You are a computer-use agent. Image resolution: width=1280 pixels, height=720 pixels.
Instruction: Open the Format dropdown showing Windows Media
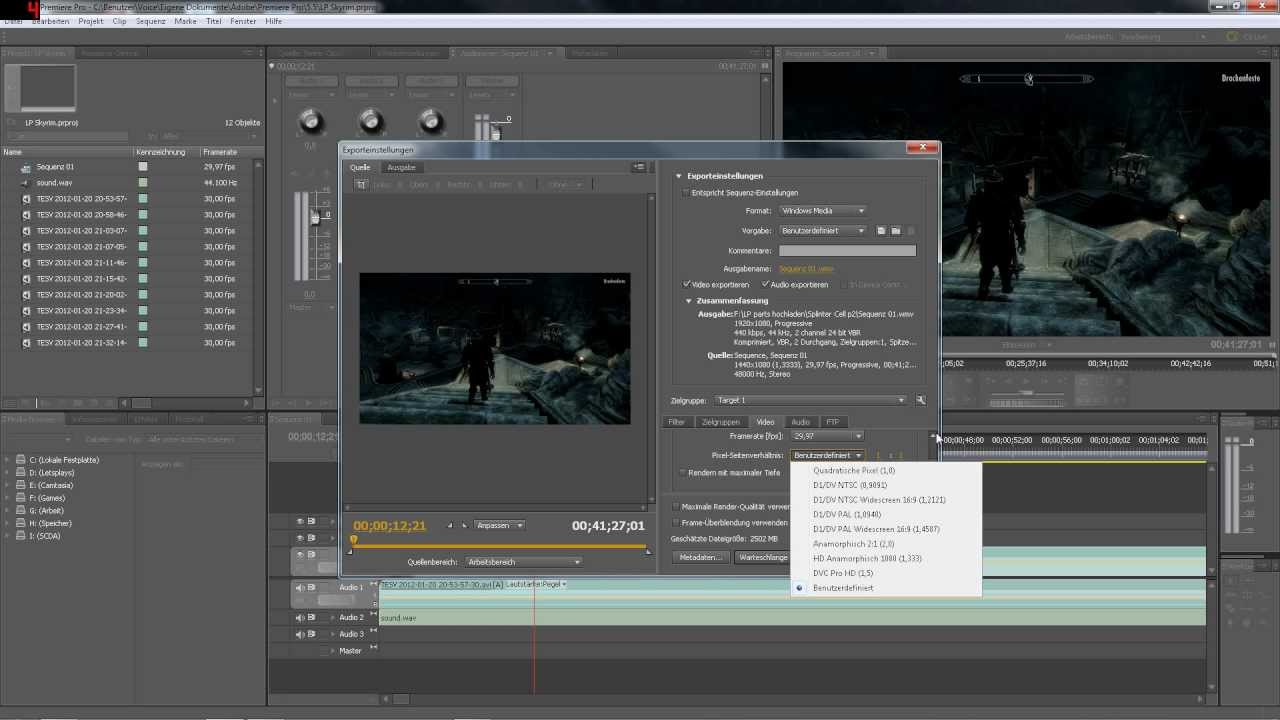point(822,211)
